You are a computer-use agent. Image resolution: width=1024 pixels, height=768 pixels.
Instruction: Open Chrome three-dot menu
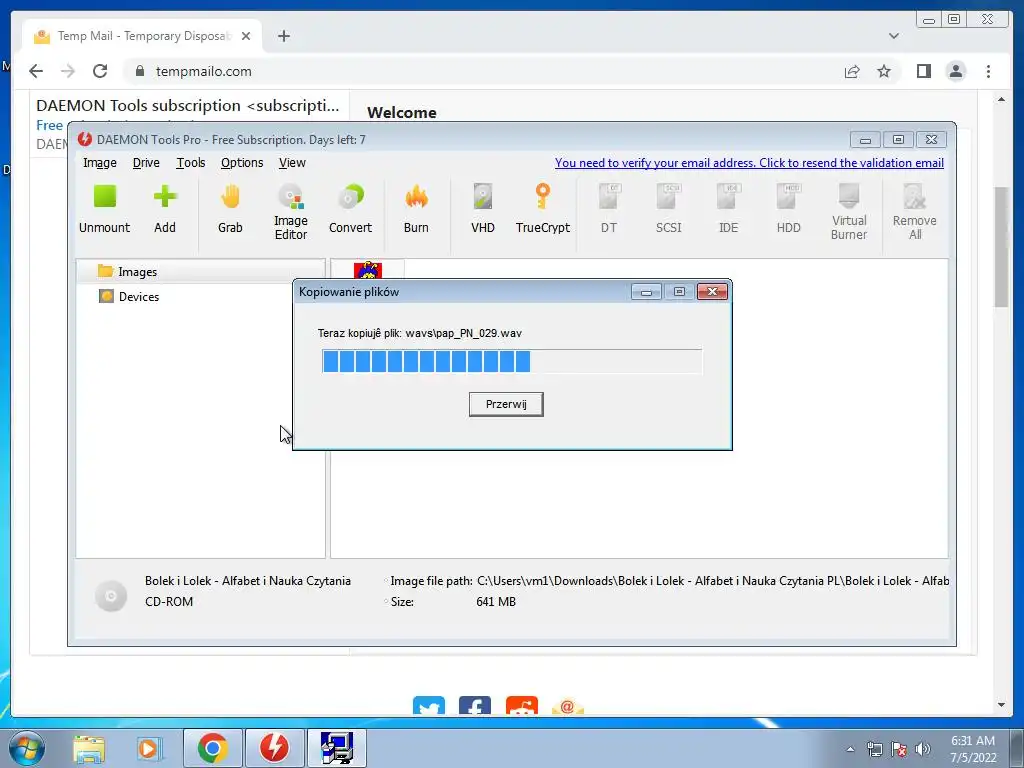coord(988,71)
